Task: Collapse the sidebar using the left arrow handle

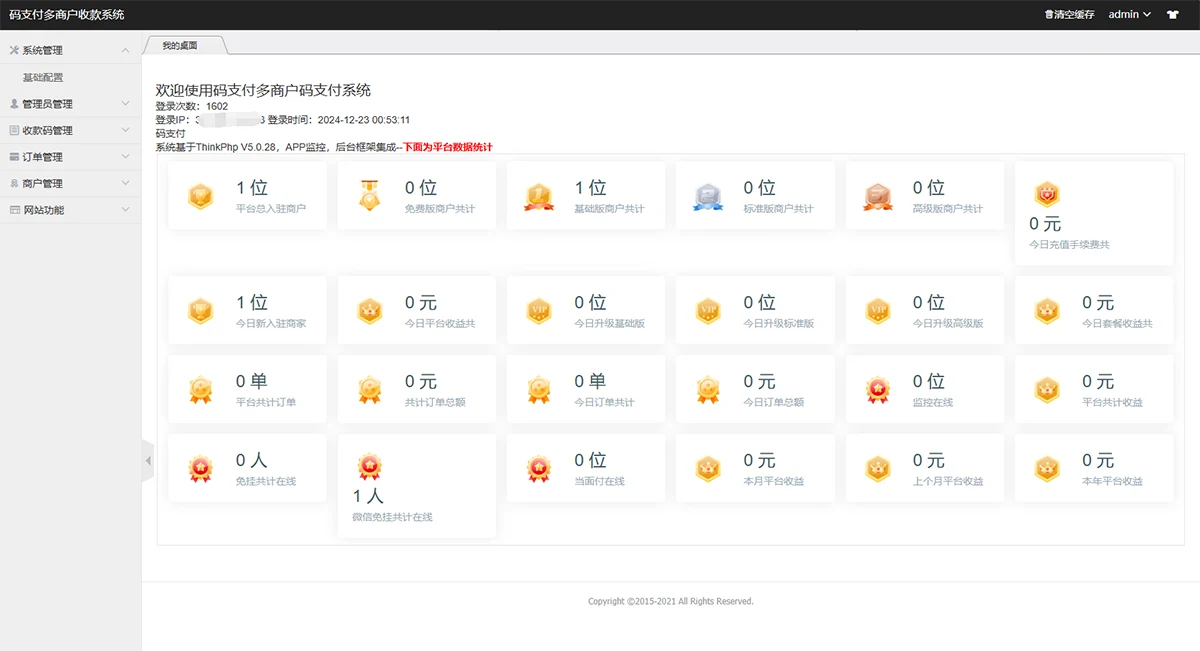Action: click(148, 461)
